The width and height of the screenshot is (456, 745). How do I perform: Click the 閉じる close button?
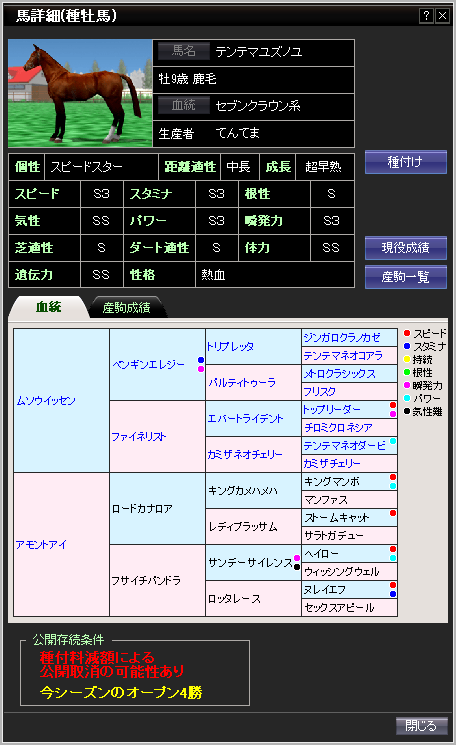(x=422, y=726)
